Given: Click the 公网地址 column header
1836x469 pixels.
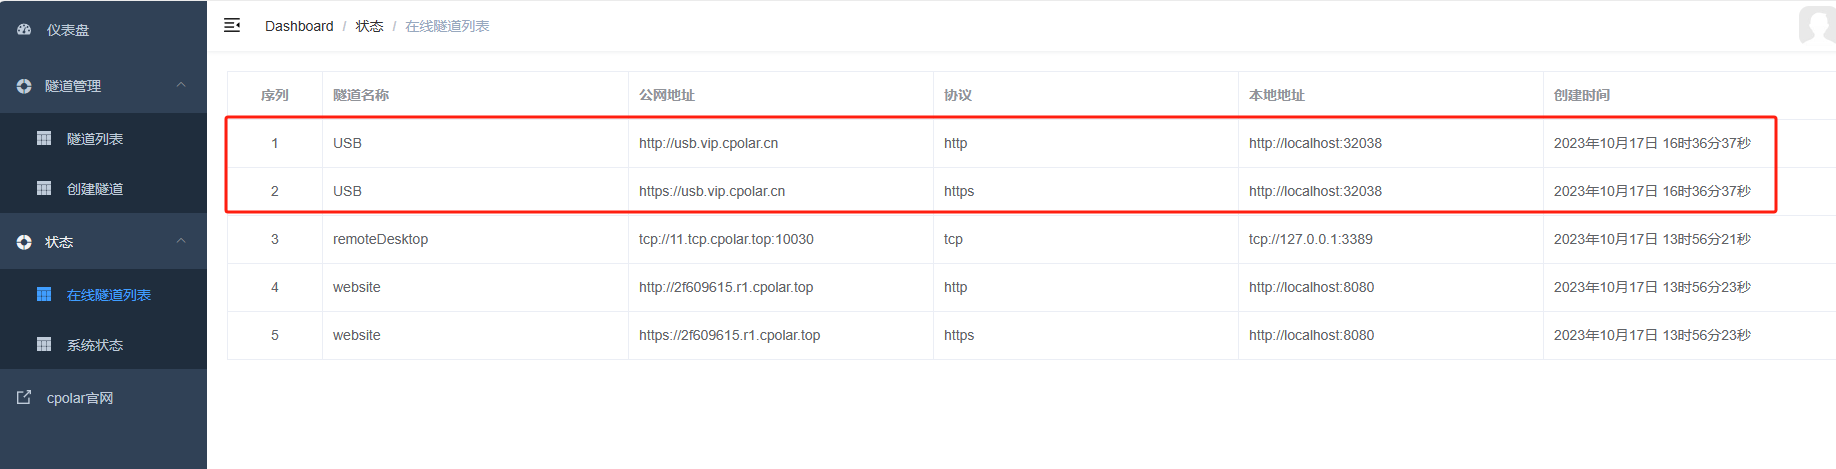Looking at the screenshot, I should 667,95.
